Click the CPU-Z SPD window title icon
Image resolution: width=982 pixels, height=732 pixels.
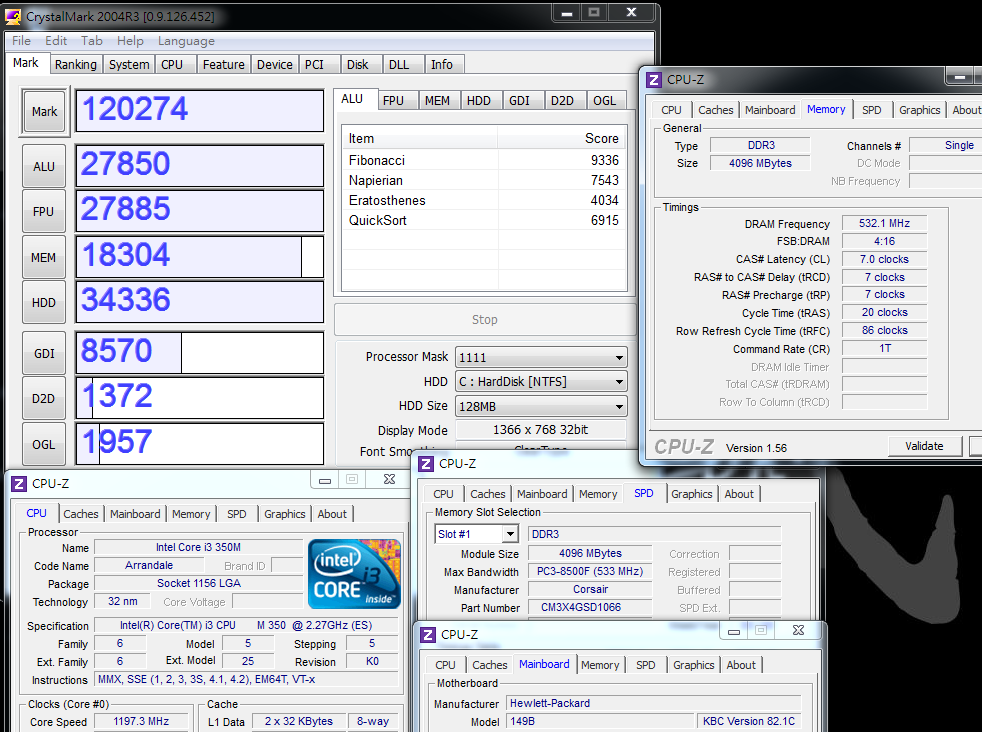pos(426,463)
